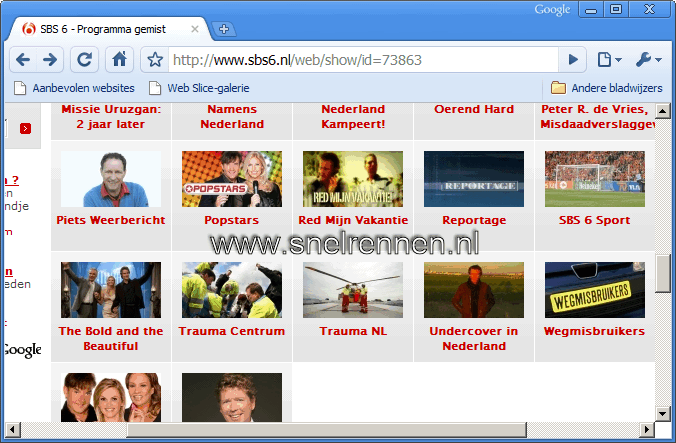Click the vertical scrollbar up arrow
The width and height of the screenshot is (676, 443).
pos(663,111)
